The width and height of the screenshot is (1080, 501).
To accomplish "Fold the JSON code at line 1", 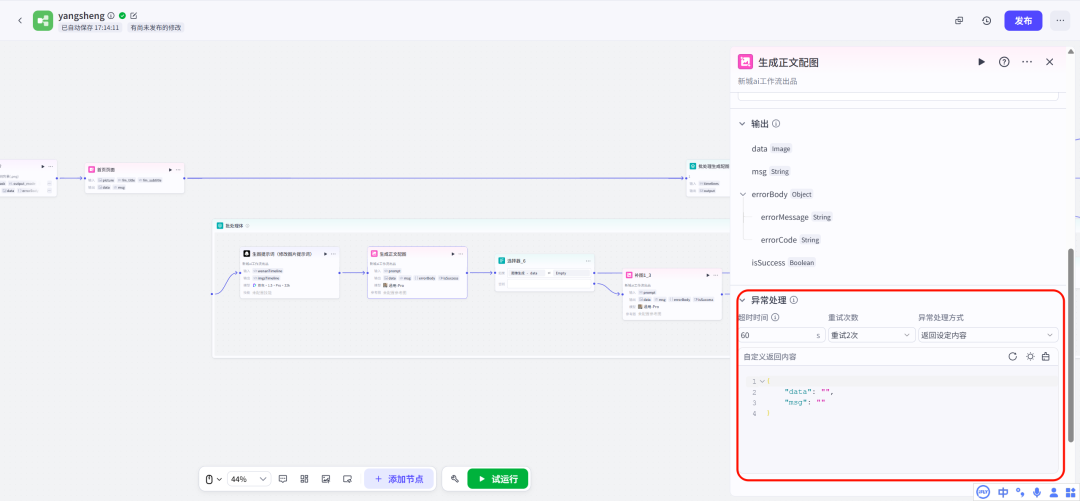I will pyautogui.click(x=762, y=381).
